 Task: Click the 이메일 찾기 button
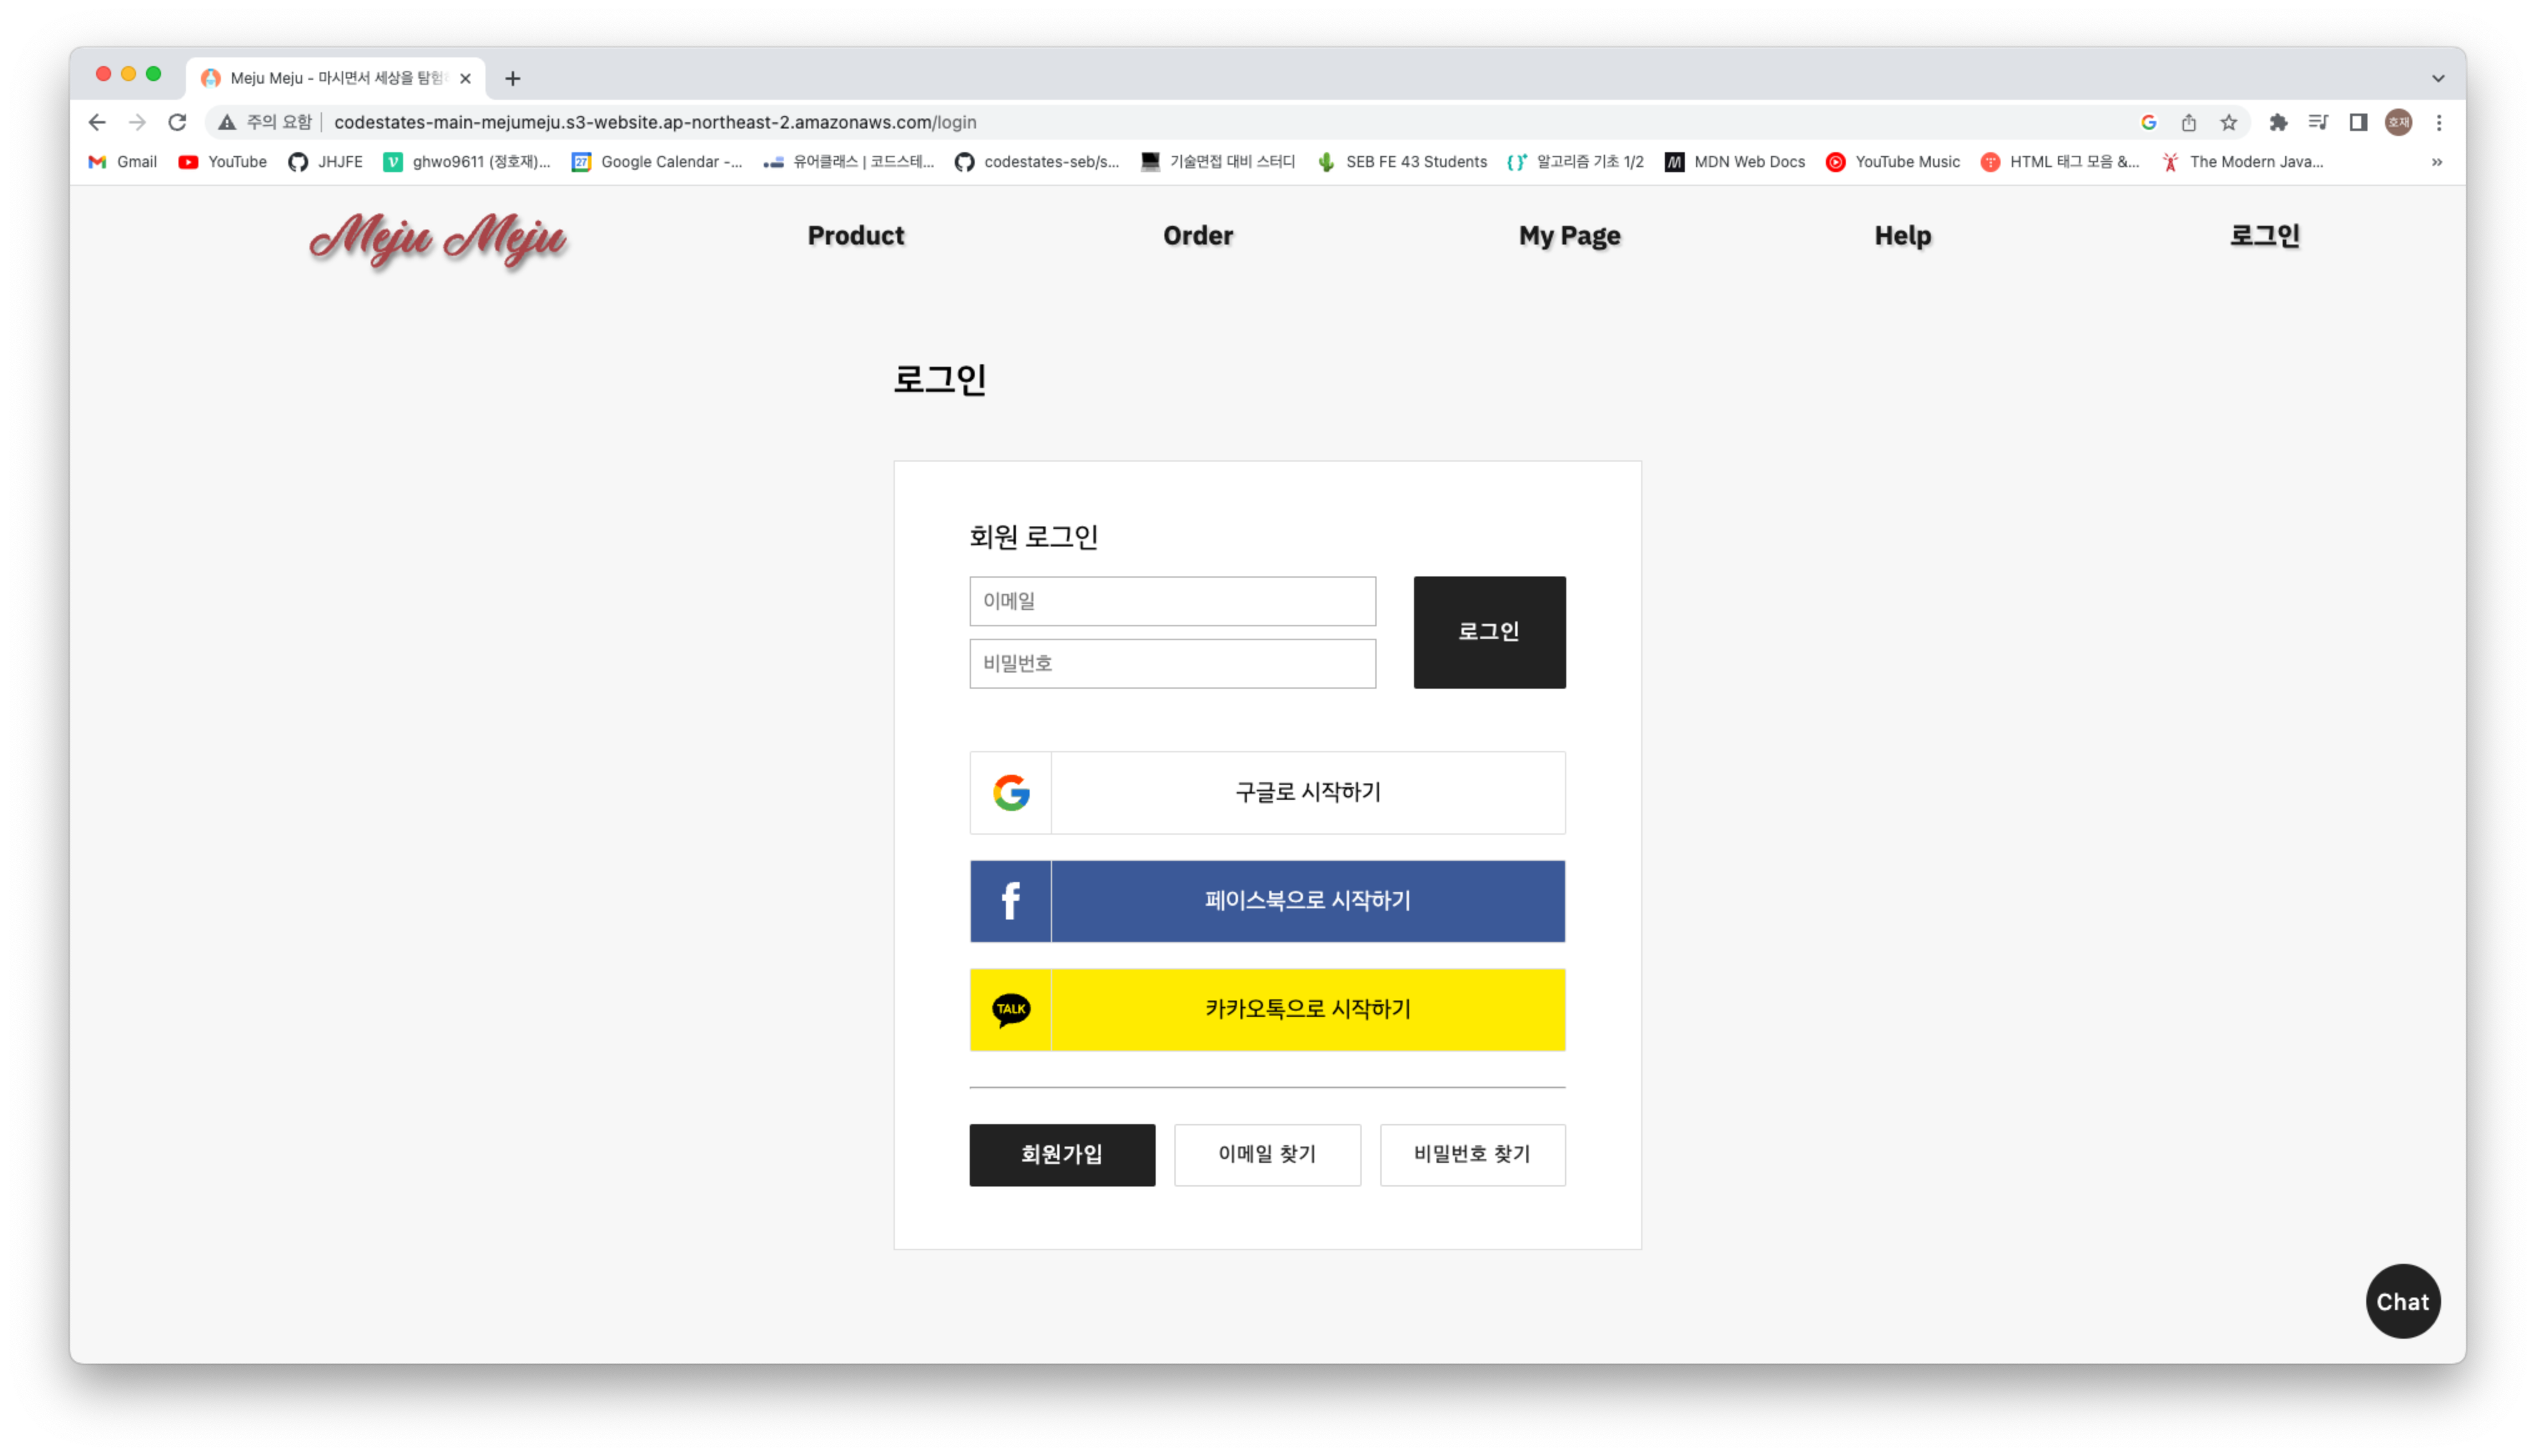tap(1267, 1154)
